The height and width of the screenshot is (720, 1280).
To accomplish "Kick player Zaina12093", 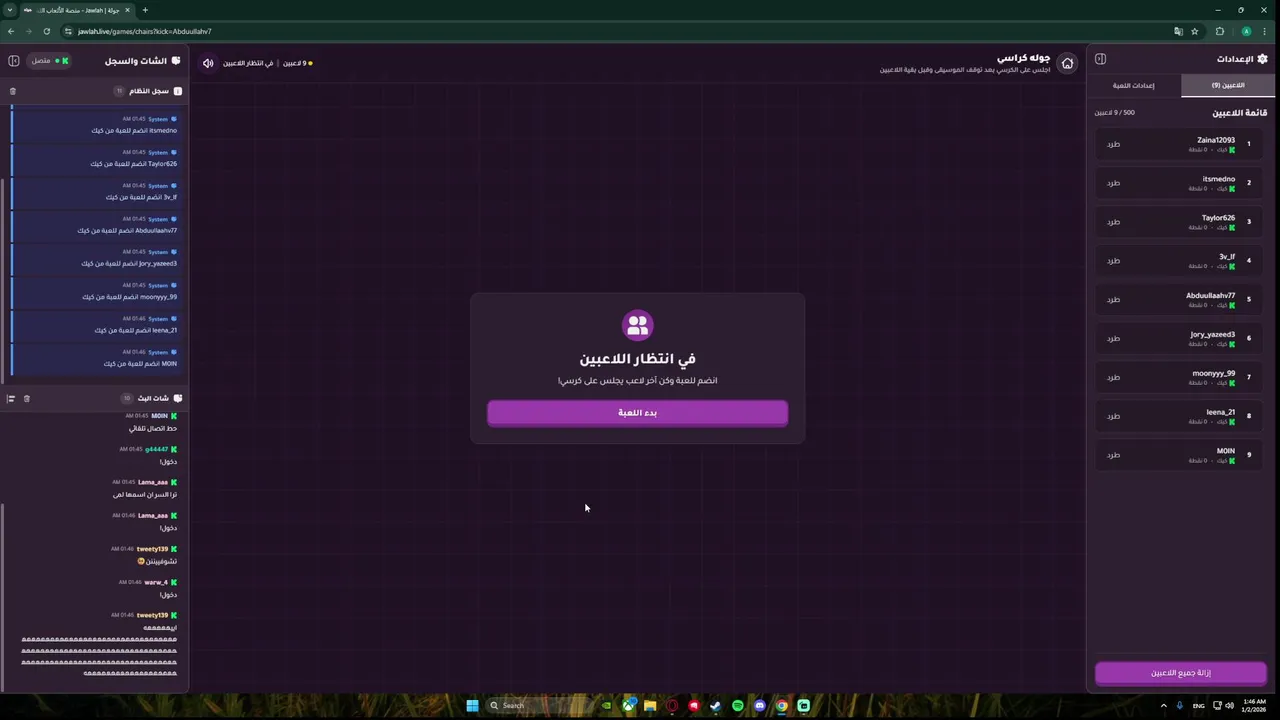I will coord(1113,144).
